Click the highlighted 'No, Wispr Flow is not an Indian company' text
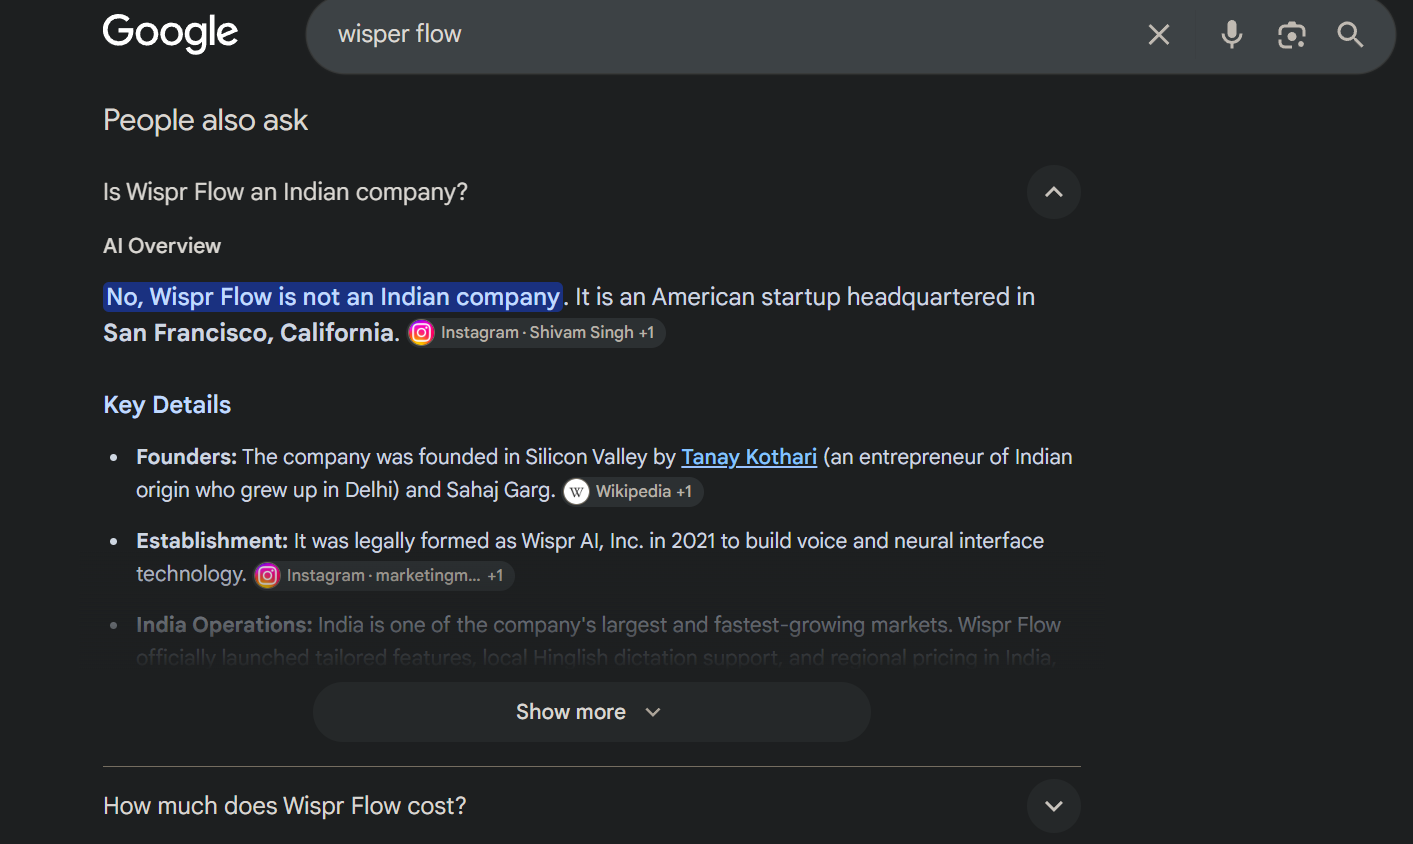1413x844 pixels. (333, 297)
